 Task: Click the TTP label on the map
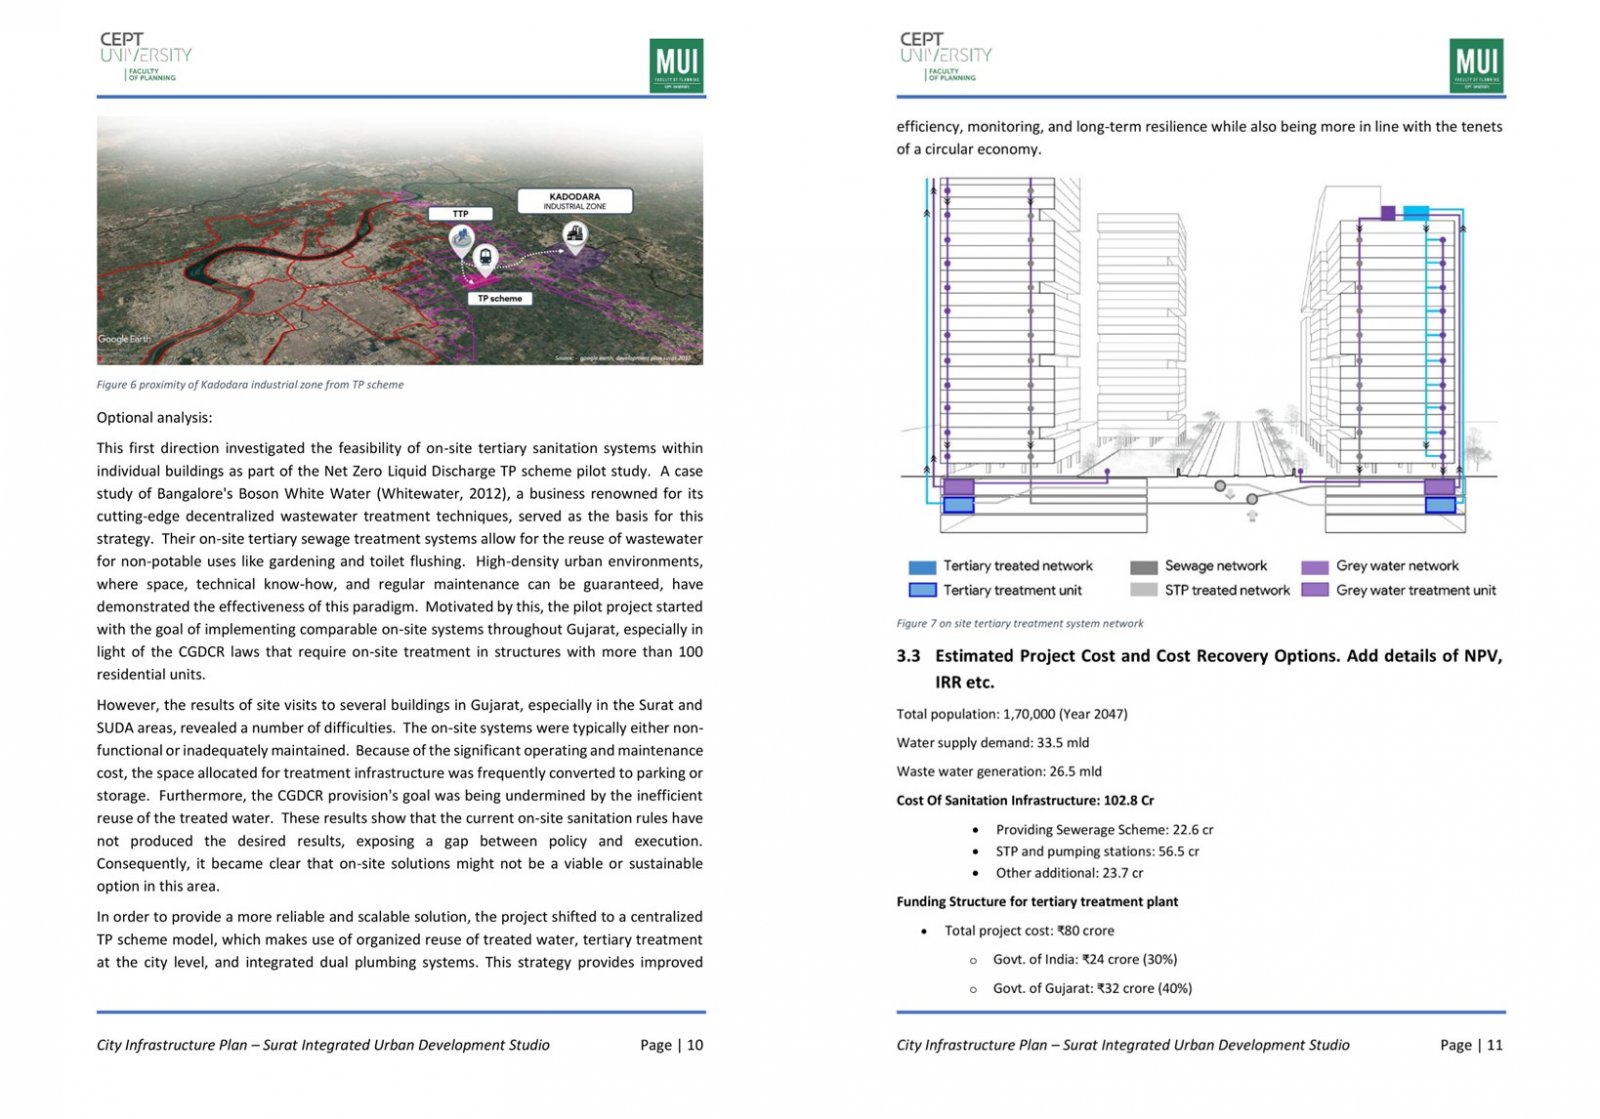(x=460, y=214)
